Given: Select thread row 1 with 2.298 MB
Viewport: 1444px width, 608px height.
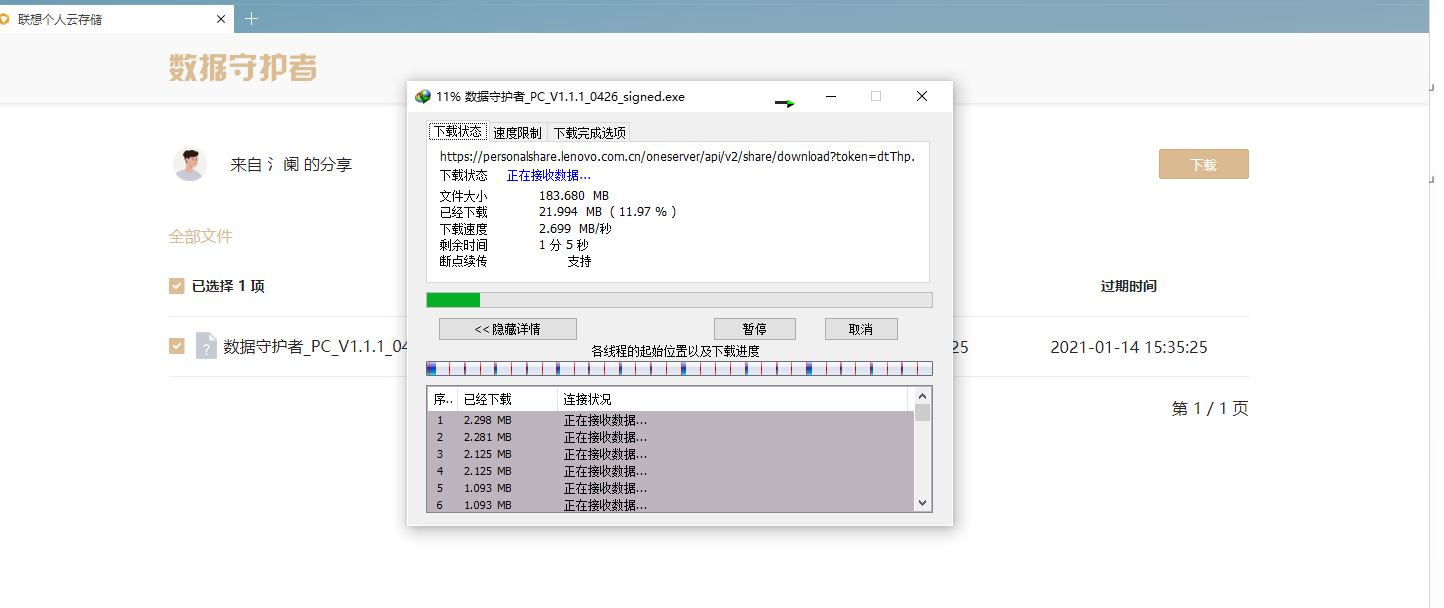Looking at the screenshot, I should [671, 420].
